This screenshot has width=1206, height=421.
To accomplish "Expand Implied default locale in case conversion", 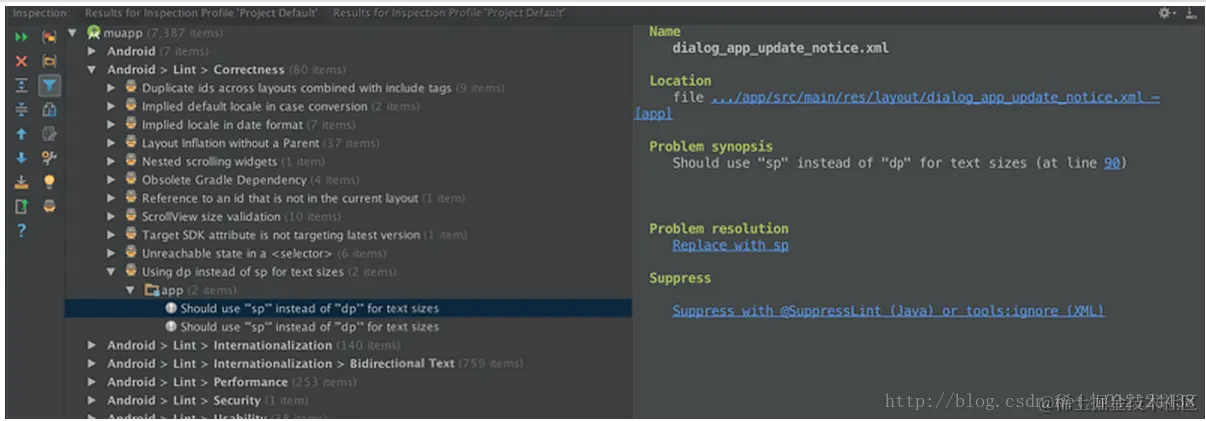I will tap(112, 106).
